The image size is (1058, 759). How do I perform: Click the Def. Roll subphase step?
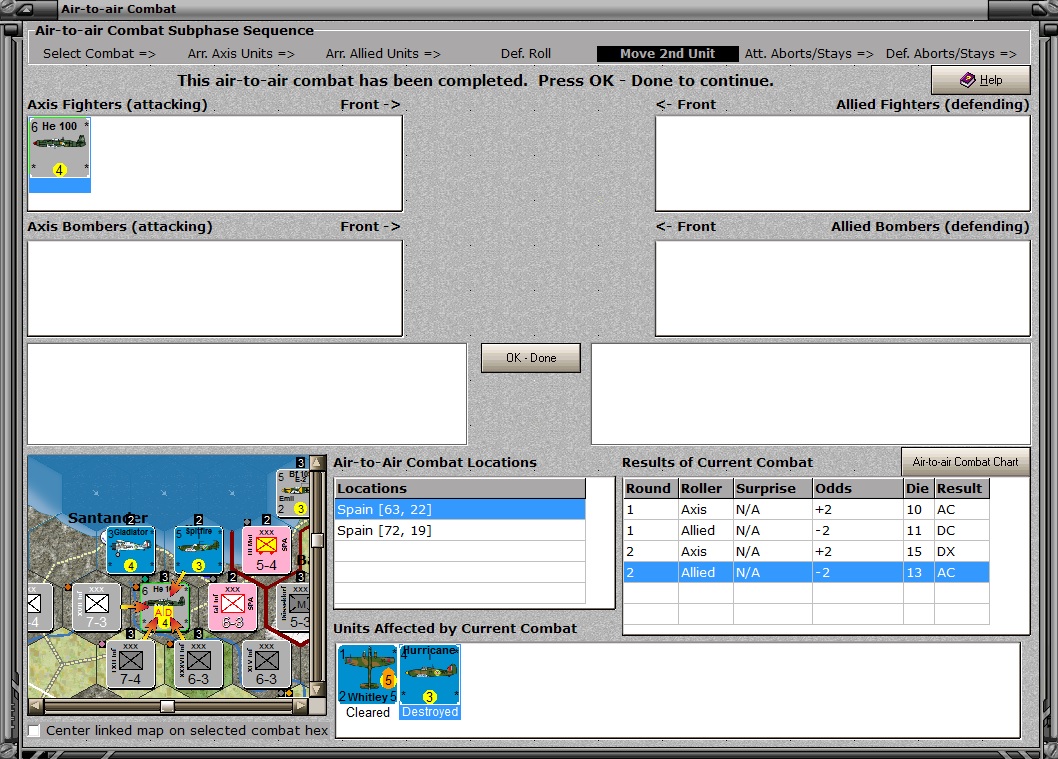coord(526,53)
